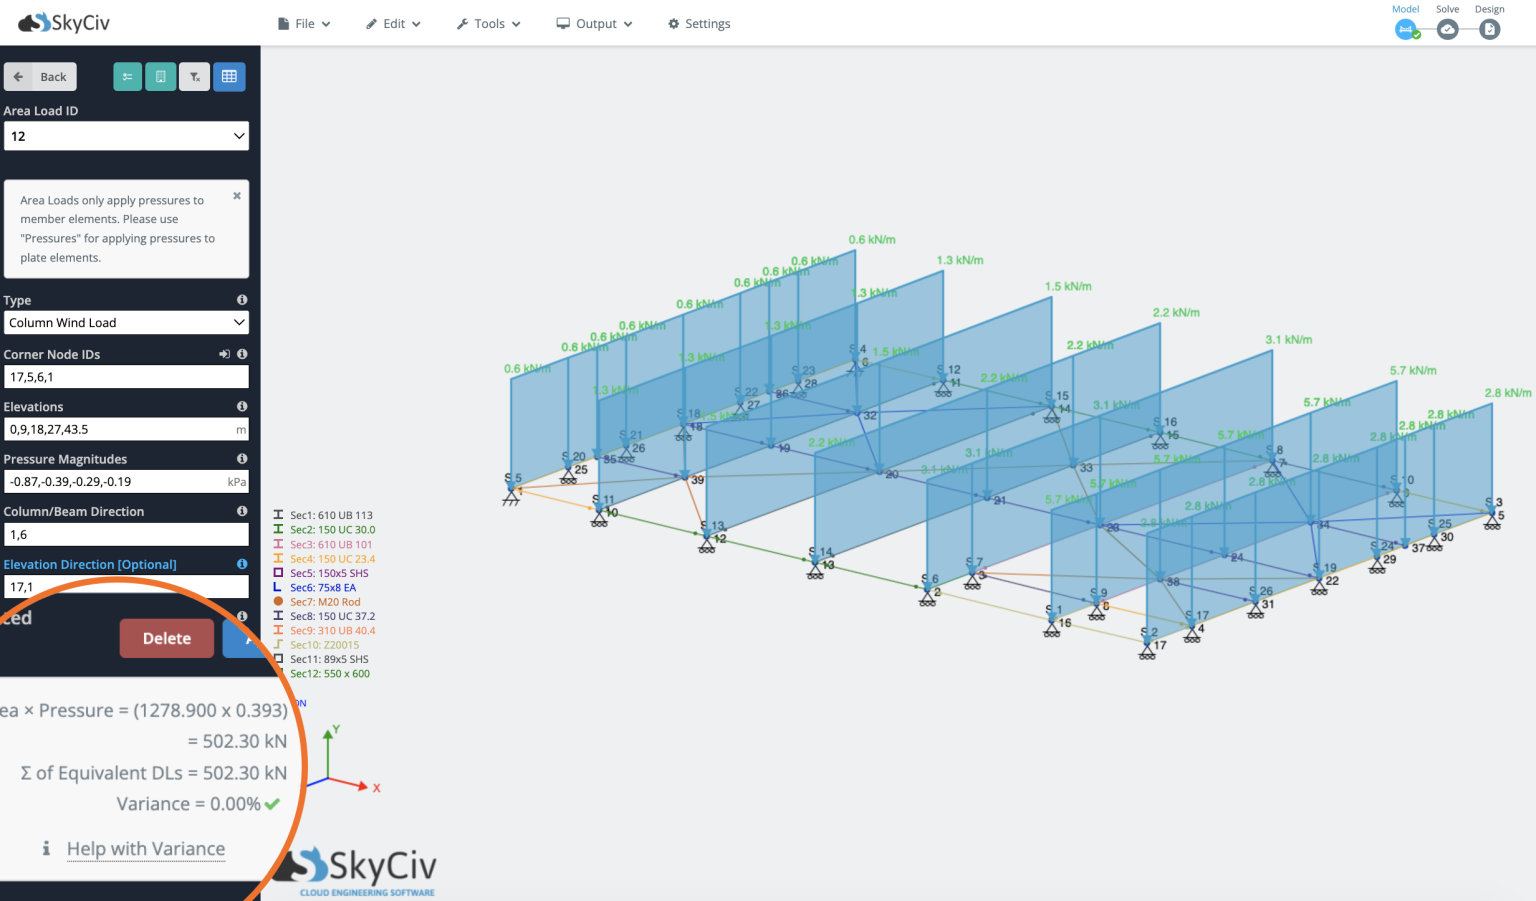Expand the Tools menu
Image resolution: width=1536 pixels, height=901 pixels.
tap(488, 23)
